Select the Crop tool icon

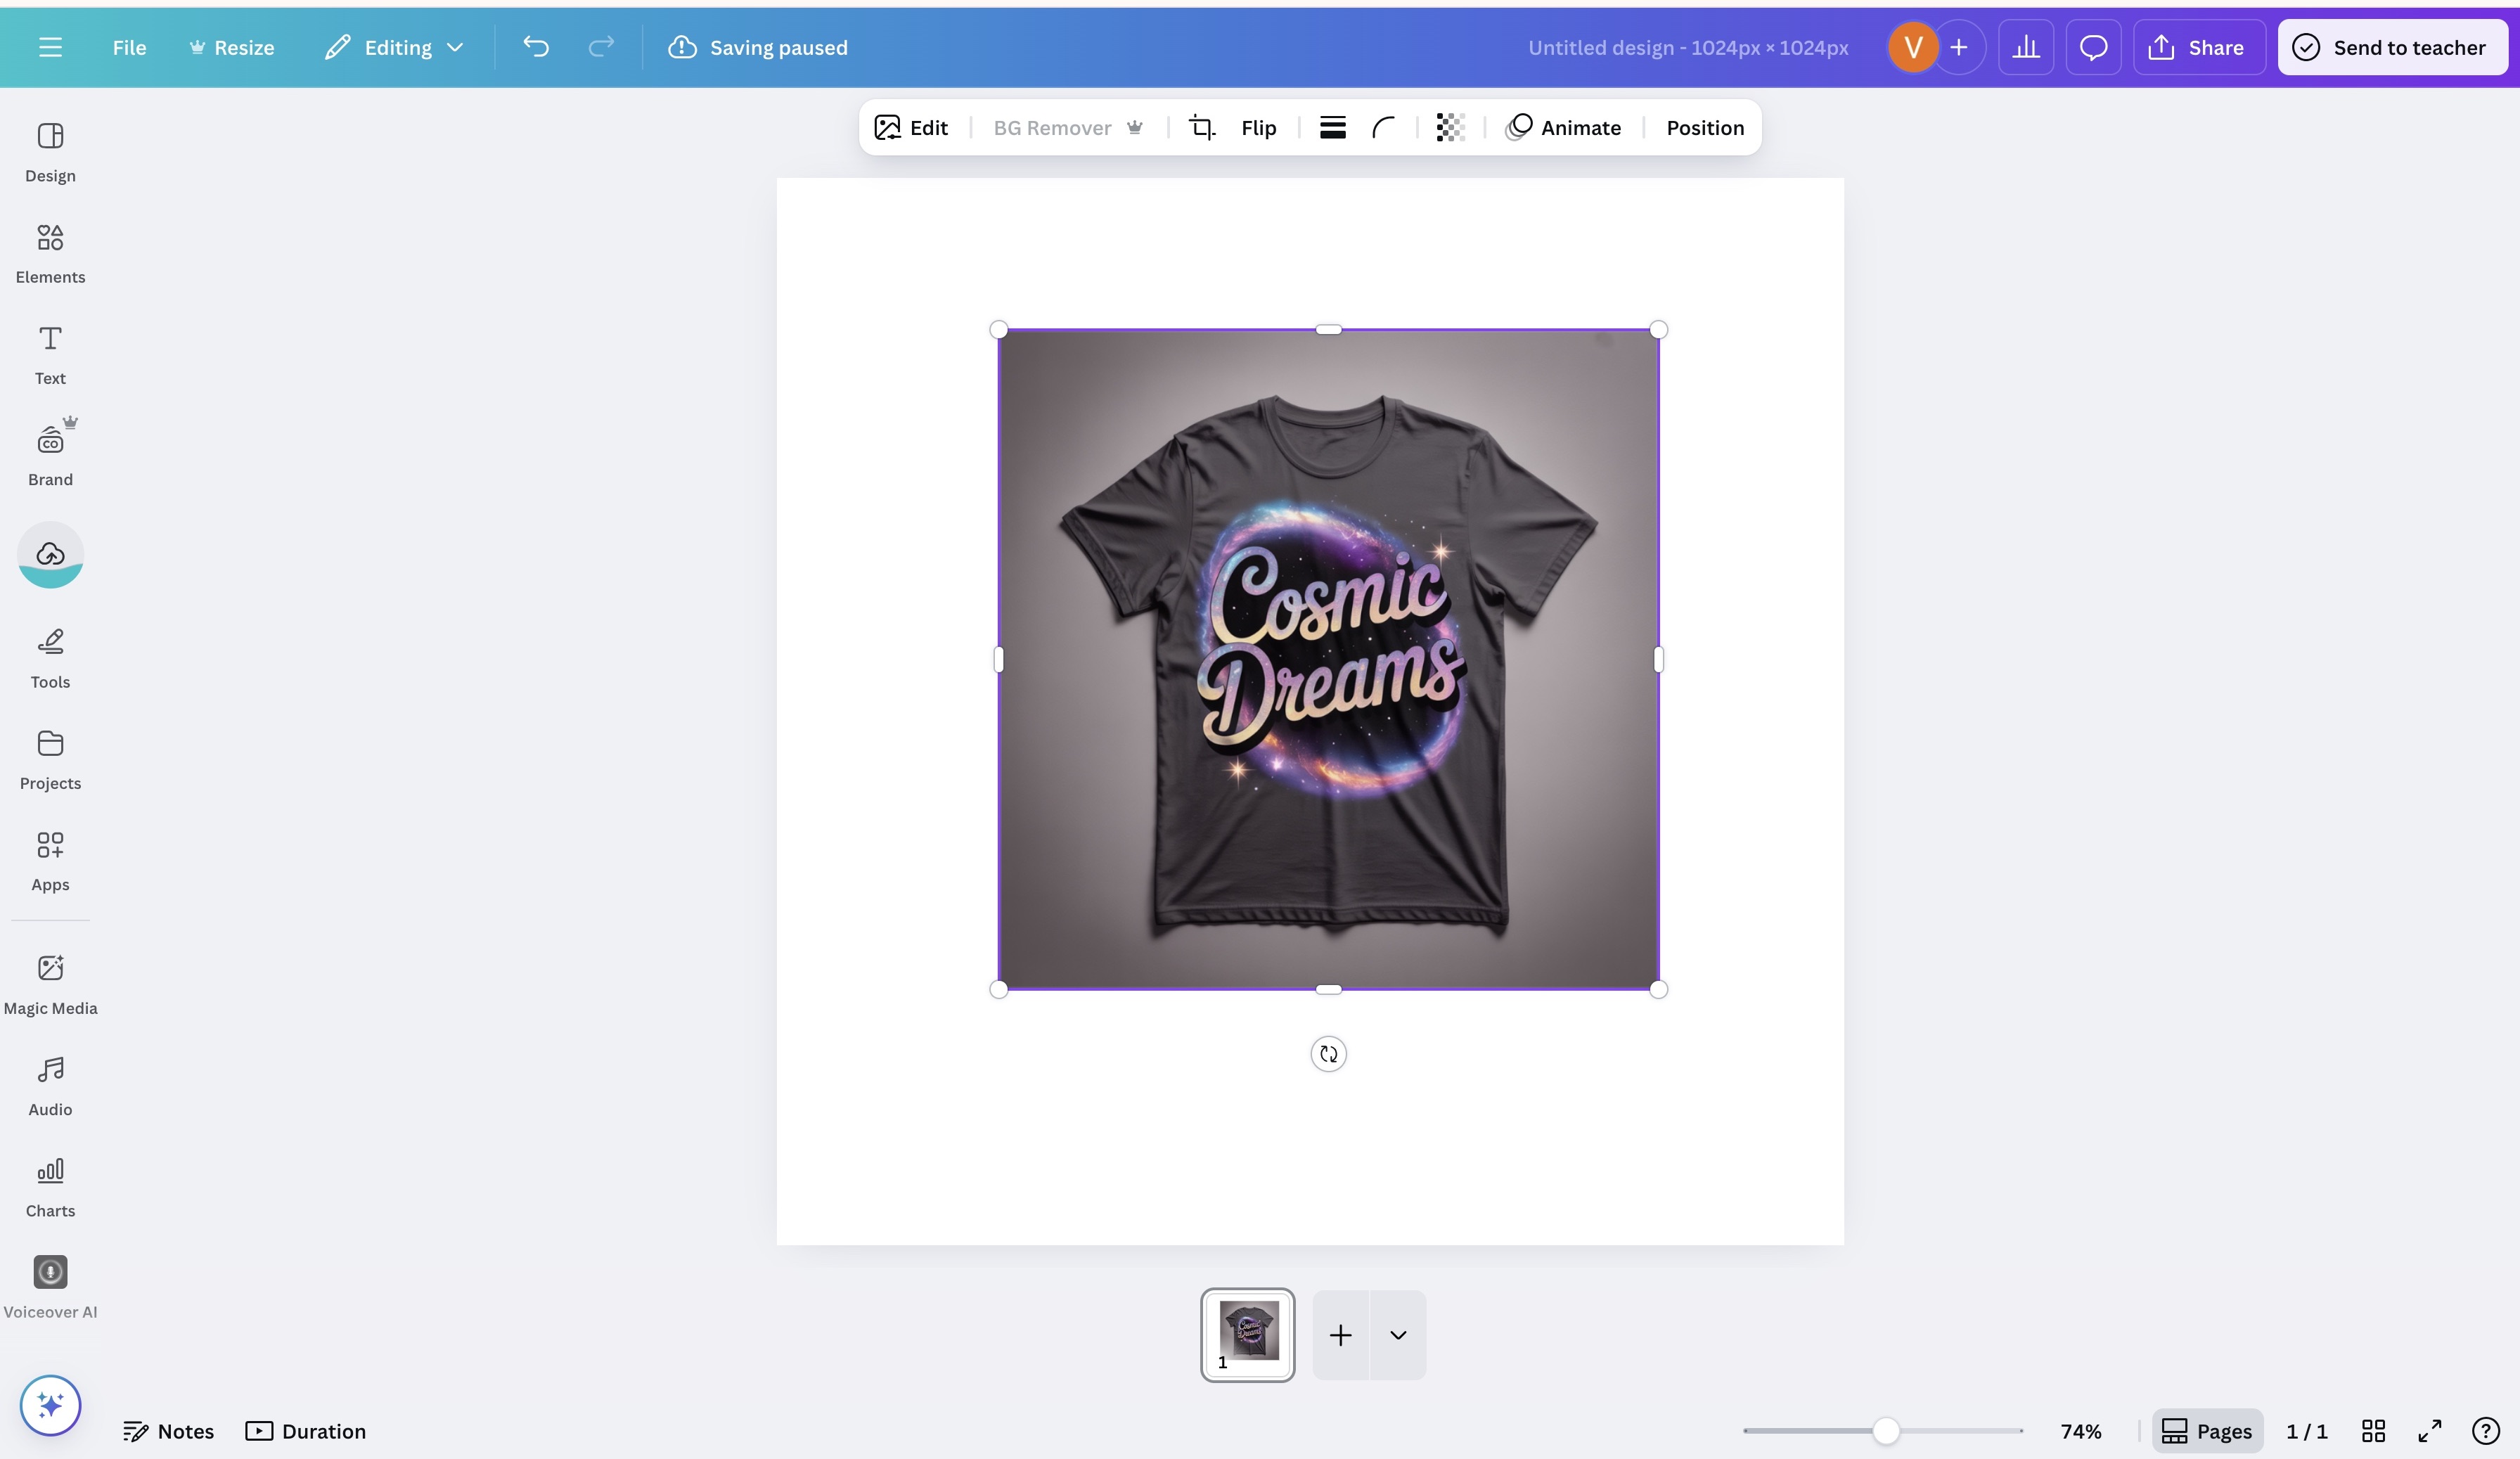point(1201,127)
